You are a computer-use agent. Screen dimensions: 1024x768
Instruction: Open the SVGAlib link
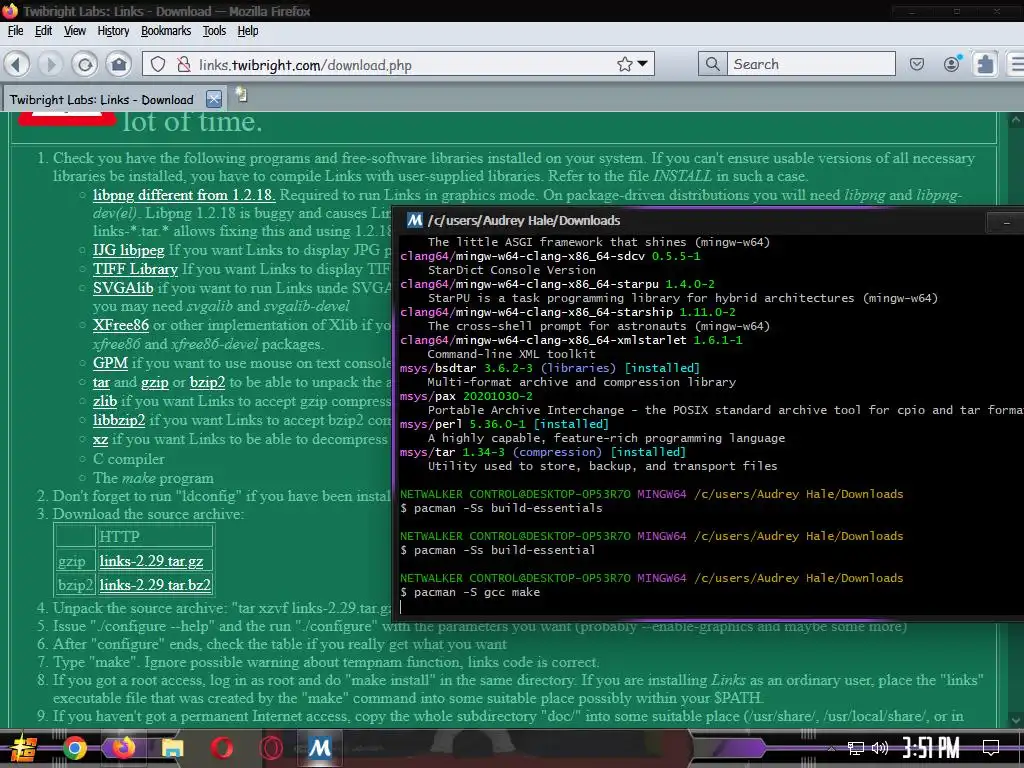tap(123, 288)
